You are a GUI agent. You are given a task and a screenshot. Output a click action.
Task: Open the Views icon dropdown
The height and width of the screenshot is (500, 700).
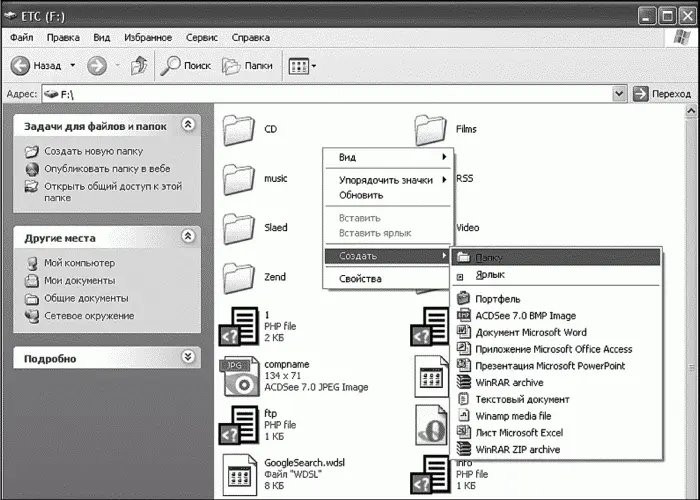click(x=302, y=65)
